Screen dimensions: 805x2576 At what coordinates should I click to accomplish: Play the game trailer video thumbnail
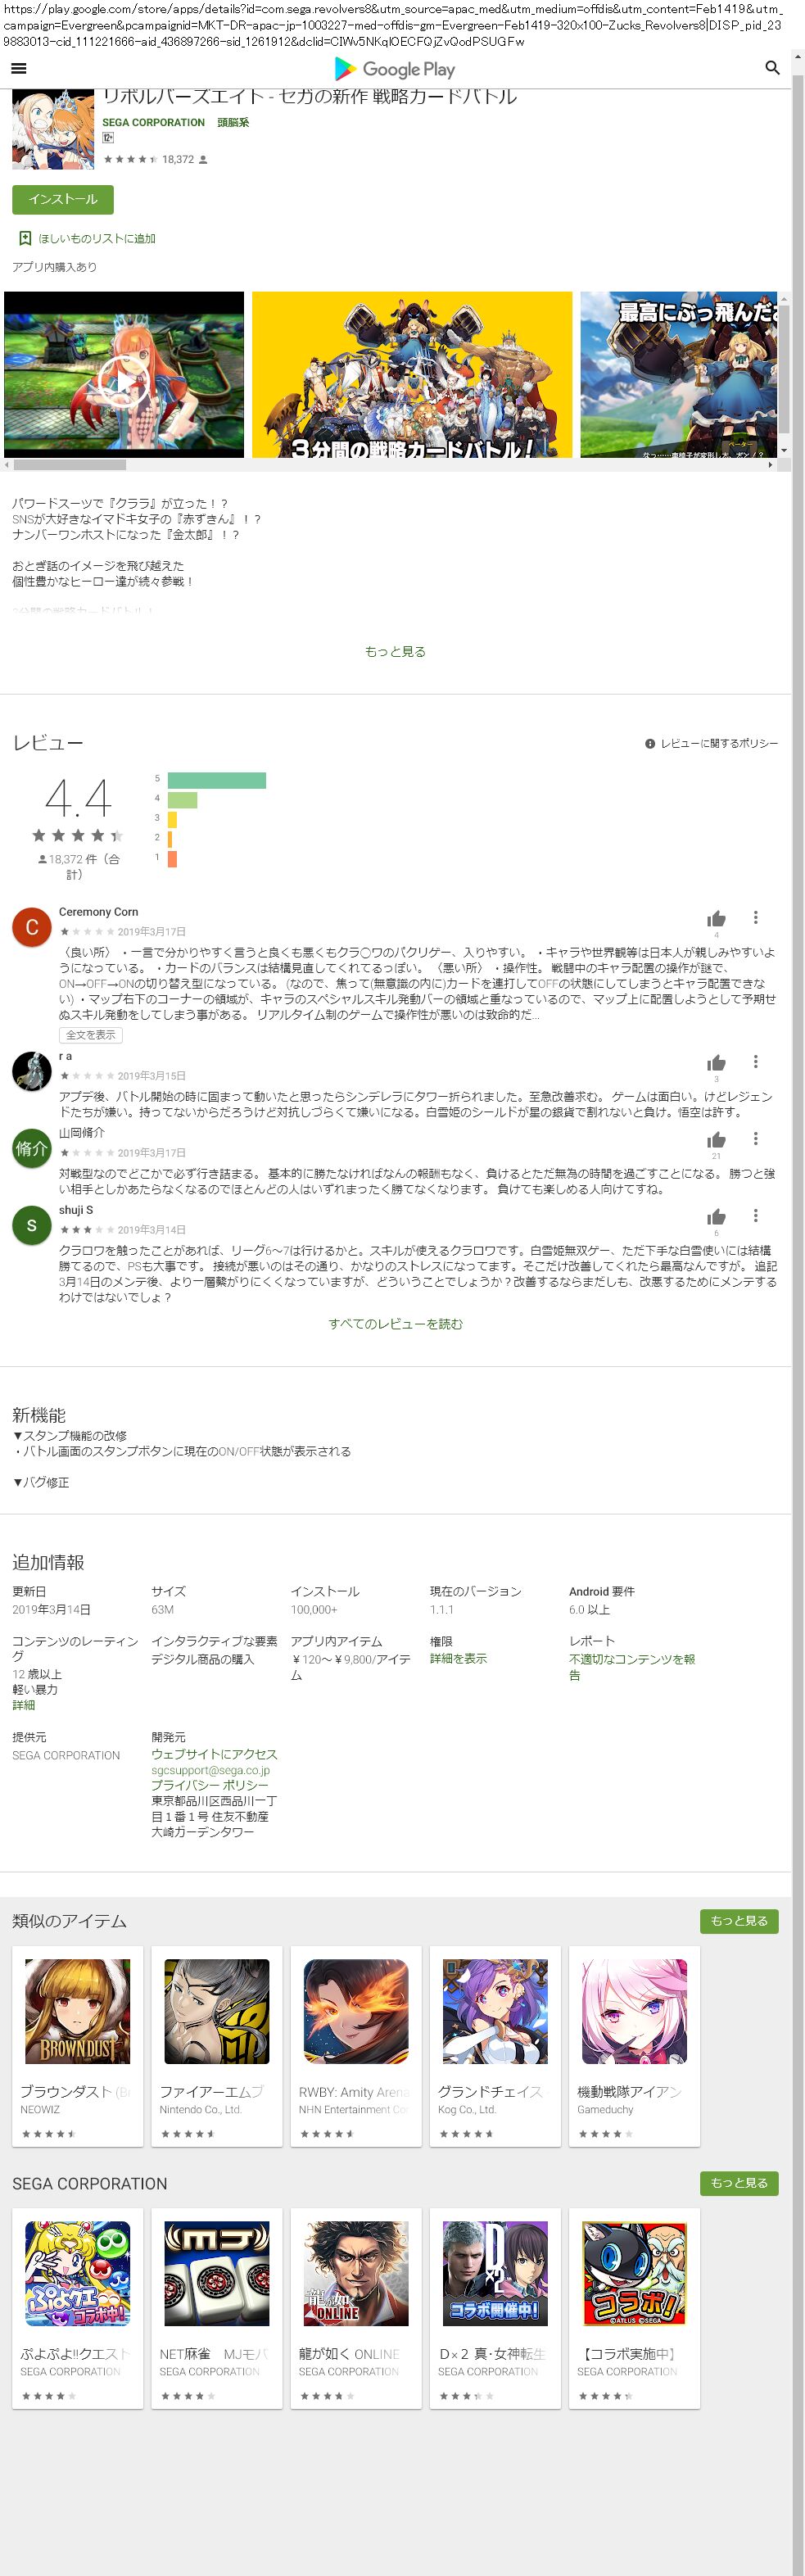(x=124, y=375)
